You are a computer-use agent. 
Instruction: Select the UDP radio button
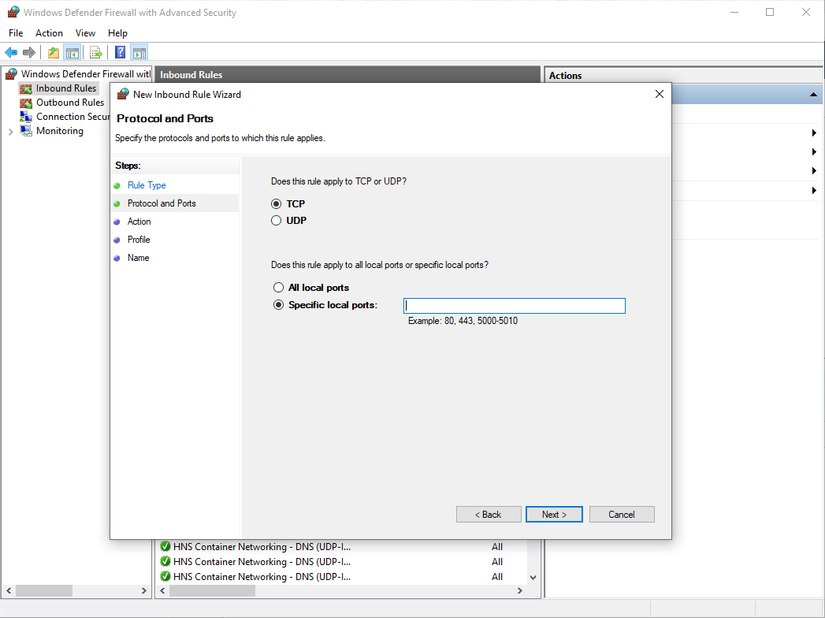click(276, 220)
